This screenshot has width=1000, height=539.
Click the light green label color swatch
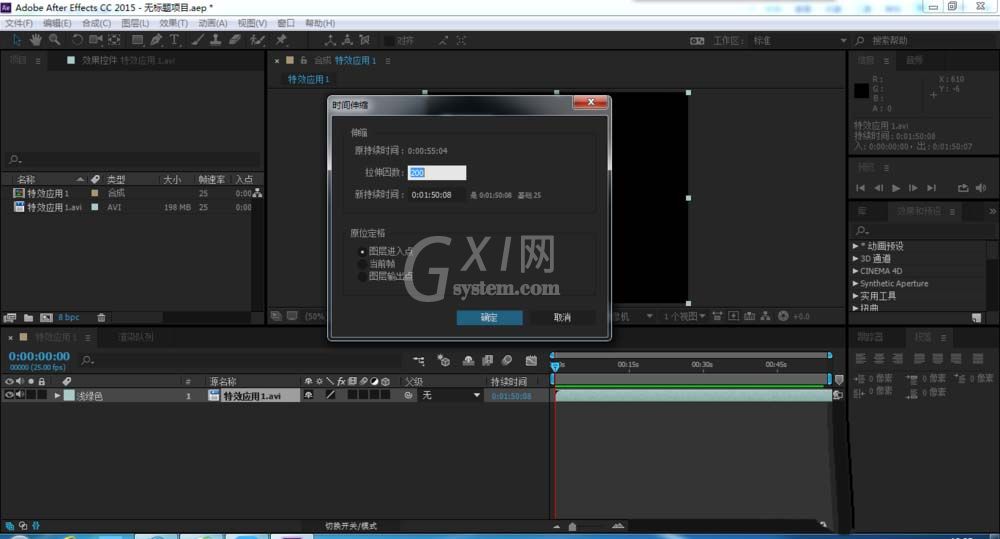pos(69,395)
